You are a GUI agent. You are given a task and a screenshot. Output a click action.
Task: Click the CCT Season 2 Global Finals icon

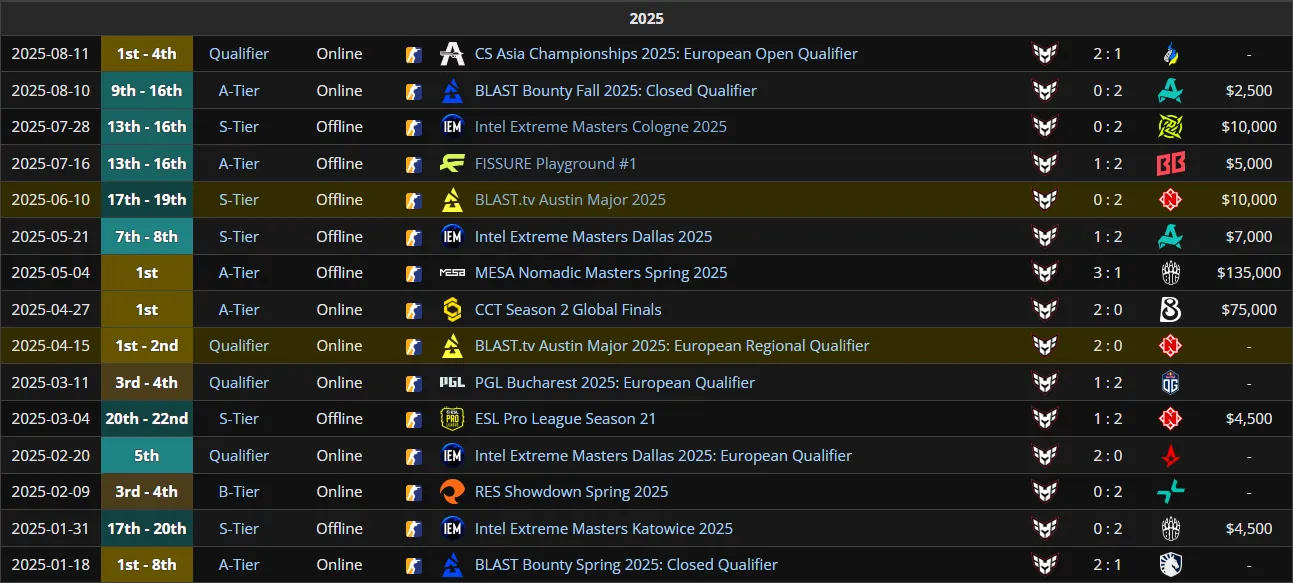(452, 310)
